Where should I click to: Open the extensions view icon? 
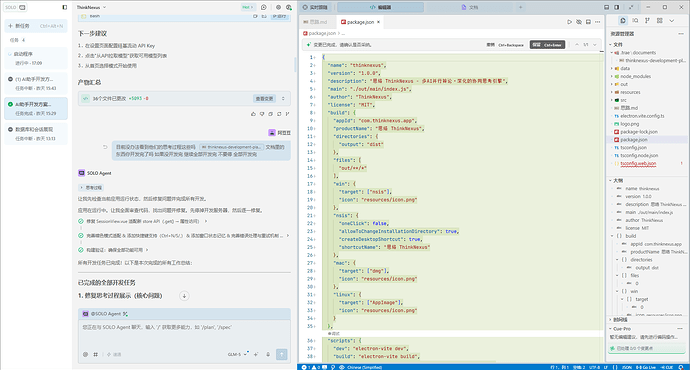[660, 21]
